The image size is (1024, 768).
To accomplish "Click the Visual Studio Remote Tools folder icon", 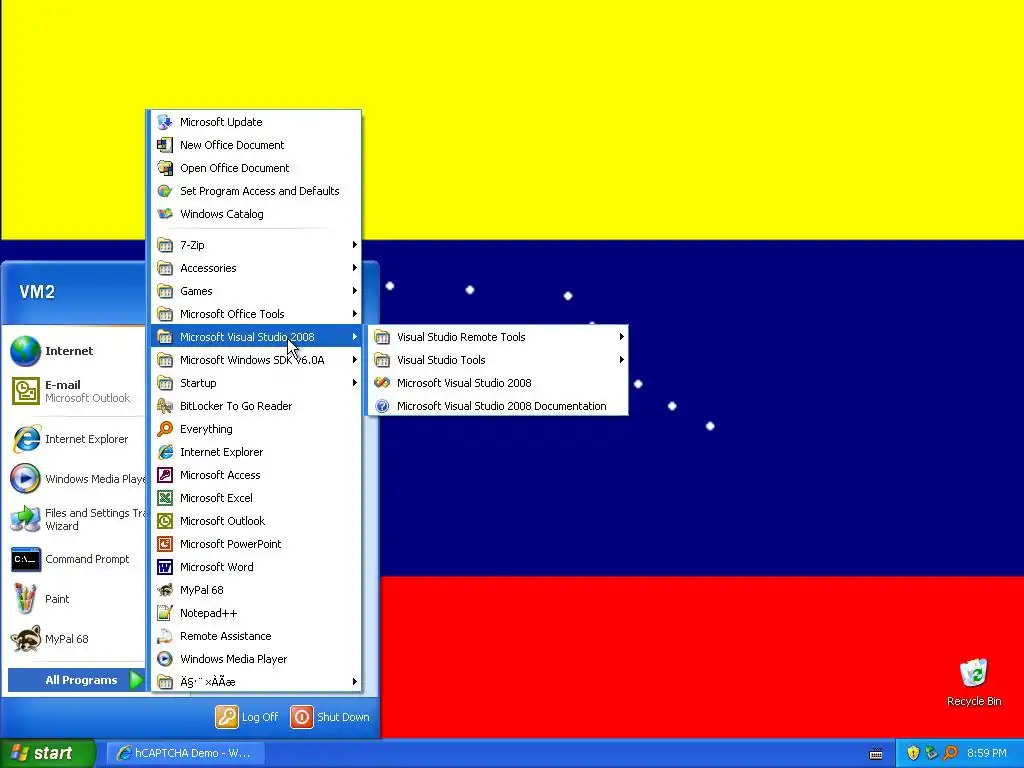I will pos(382,337).
